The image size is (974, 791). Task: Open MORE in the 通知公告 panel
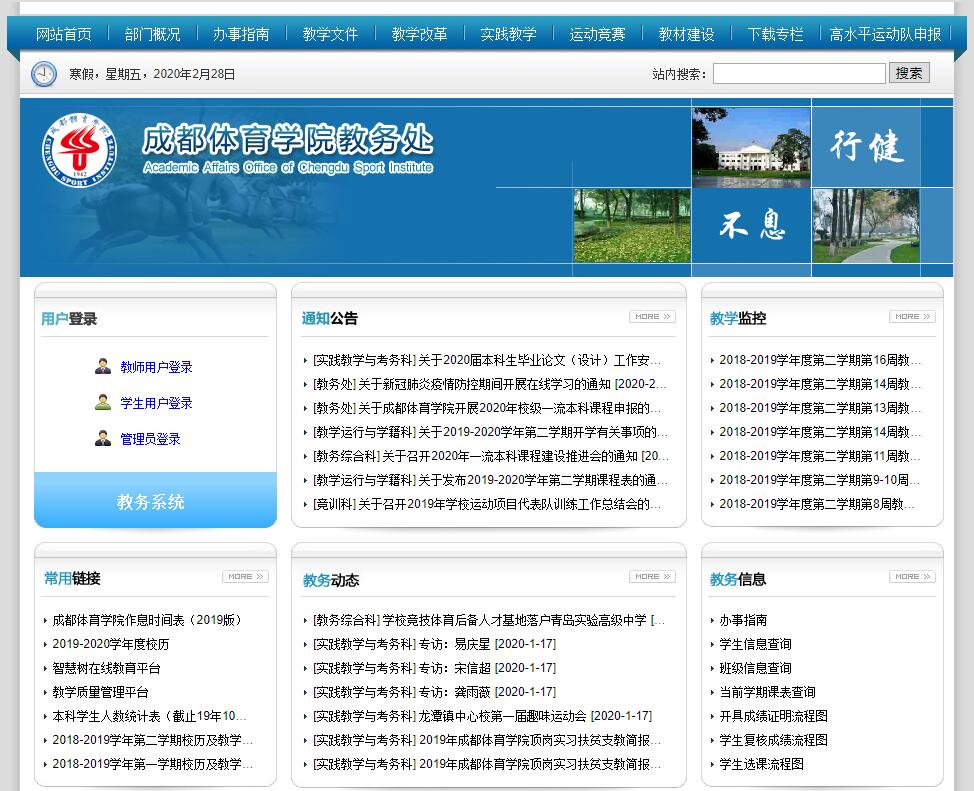(x=652, y=317)
